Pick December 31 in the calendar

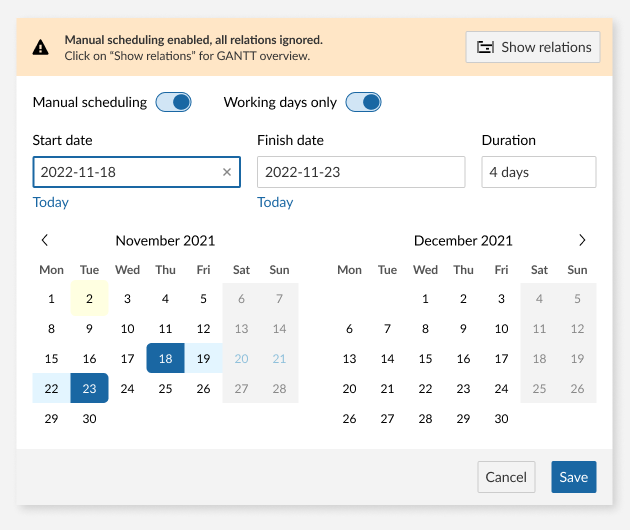click(x=501, y=419)
